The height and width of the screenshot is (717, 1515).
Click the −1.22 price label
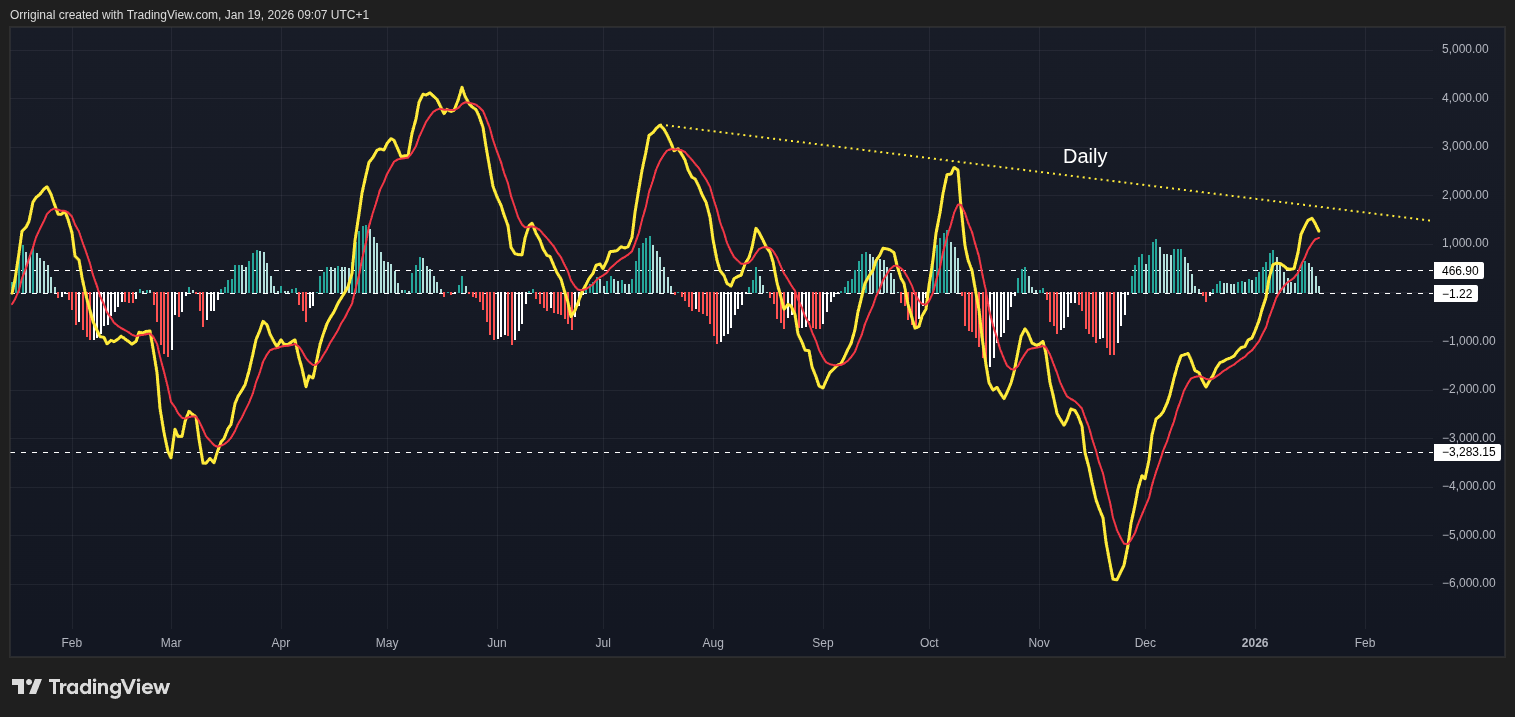[1456, 294]
